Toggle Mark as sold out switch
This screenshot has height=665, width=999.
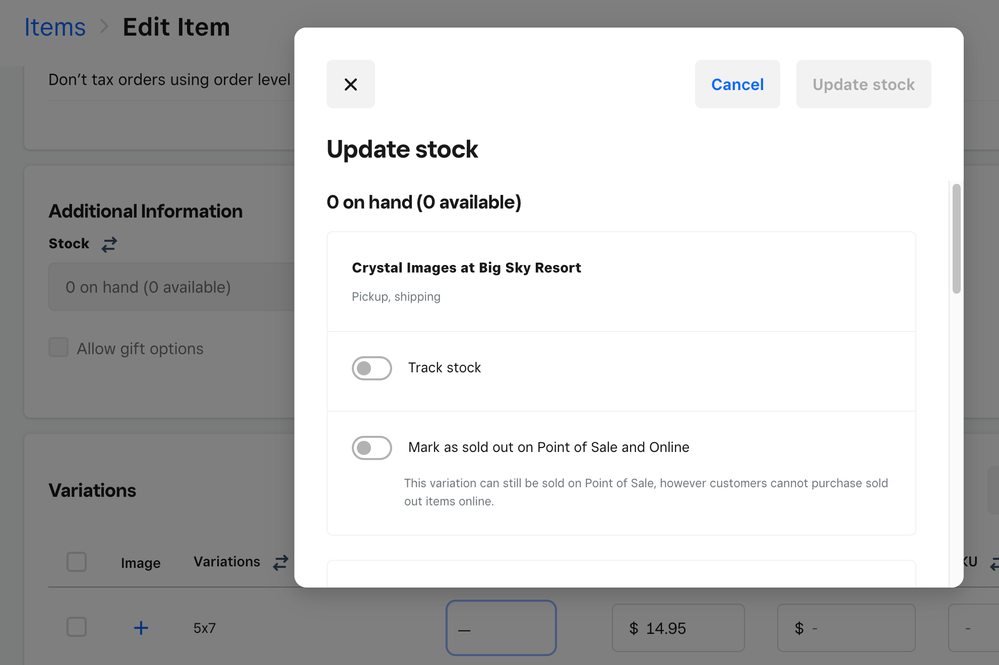pos(372,448)
